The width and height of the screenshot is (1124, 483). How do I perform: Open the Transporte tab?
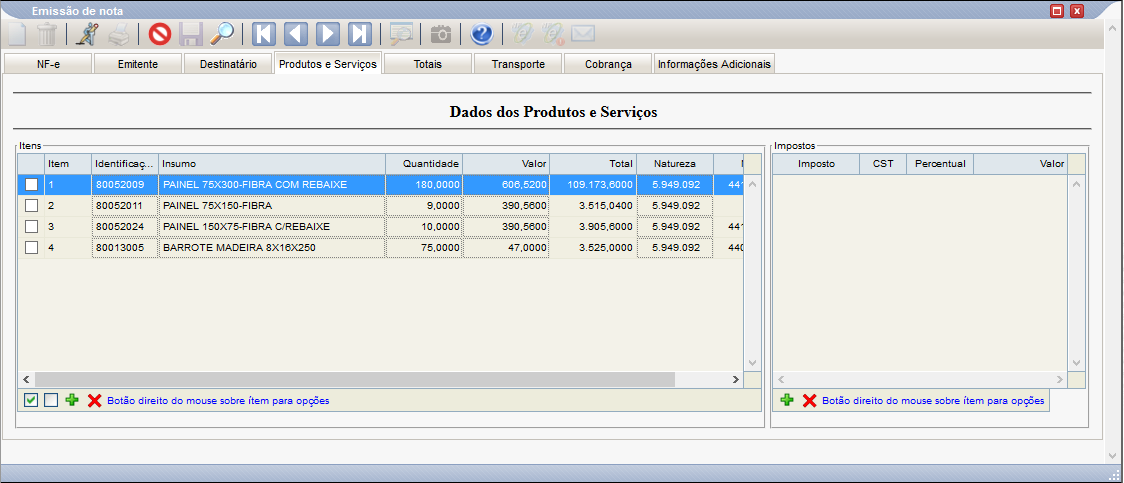coord(518,64)
